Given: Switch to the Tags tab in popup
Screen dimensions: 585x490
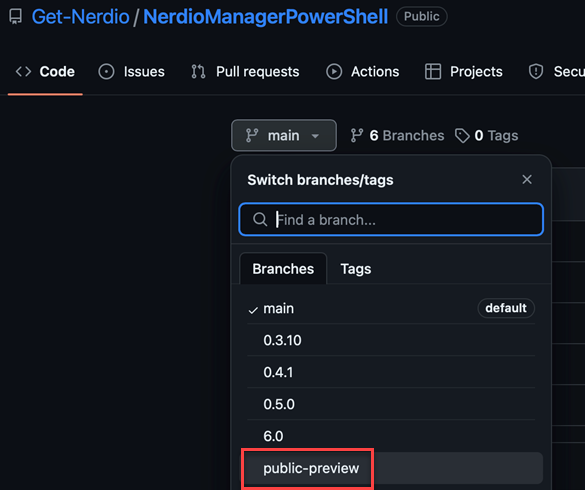Looking at the screenshot, I should point(356,269).
